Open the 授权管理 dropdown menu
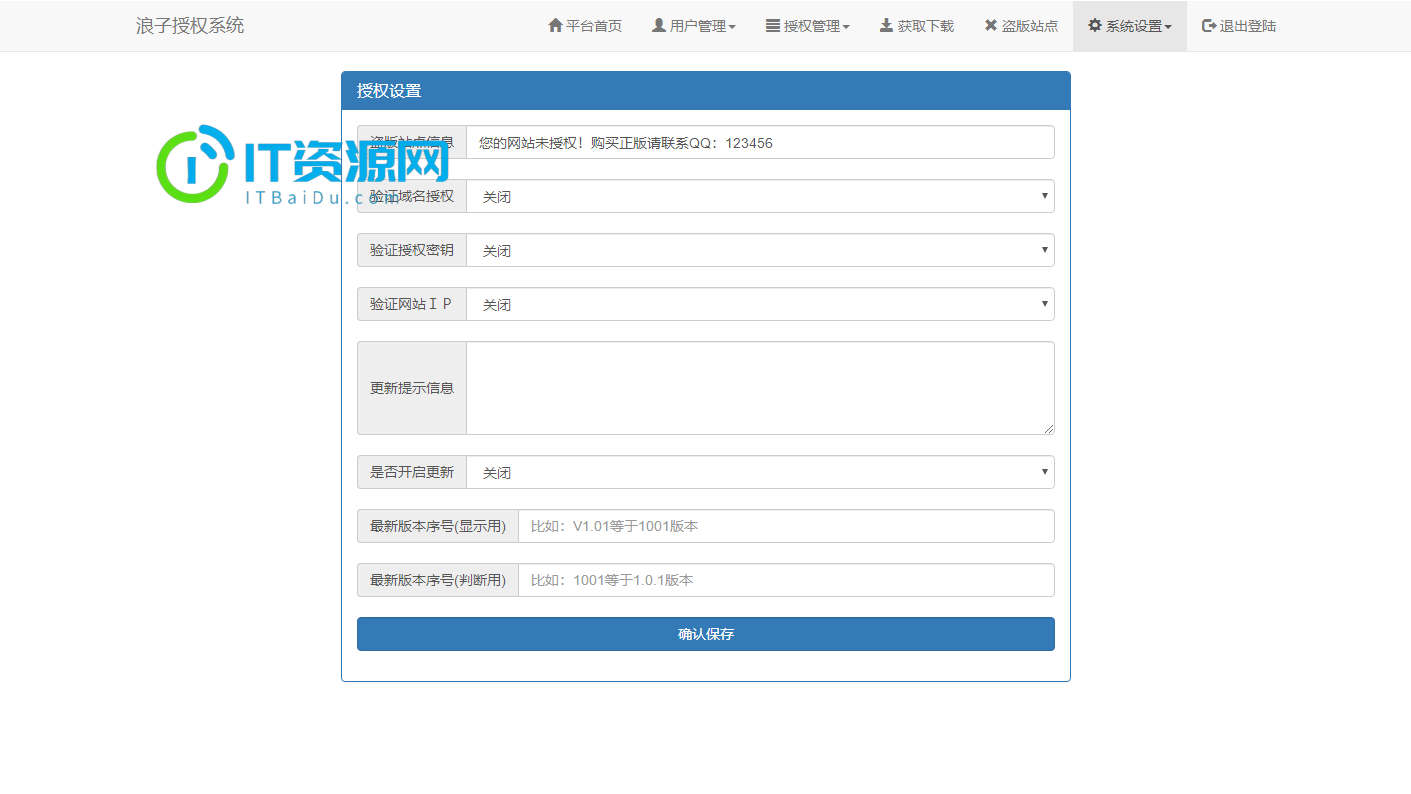 coord(808,26)
